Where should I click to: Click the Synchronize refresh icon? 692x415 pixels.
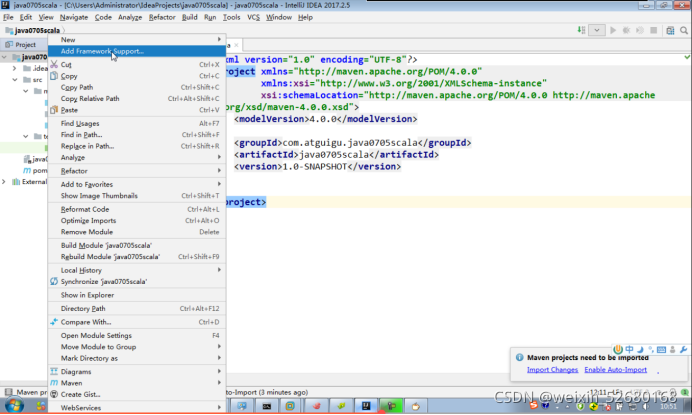tap(54, 281)
